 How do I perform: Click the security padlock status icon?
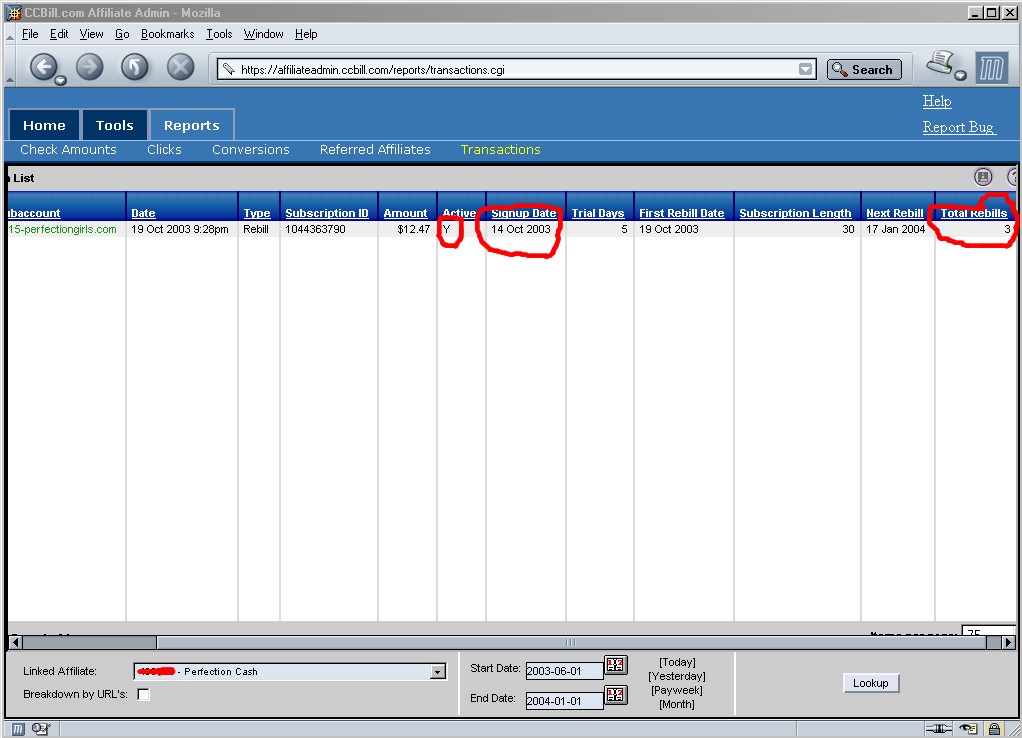click(x=994, y=729)
